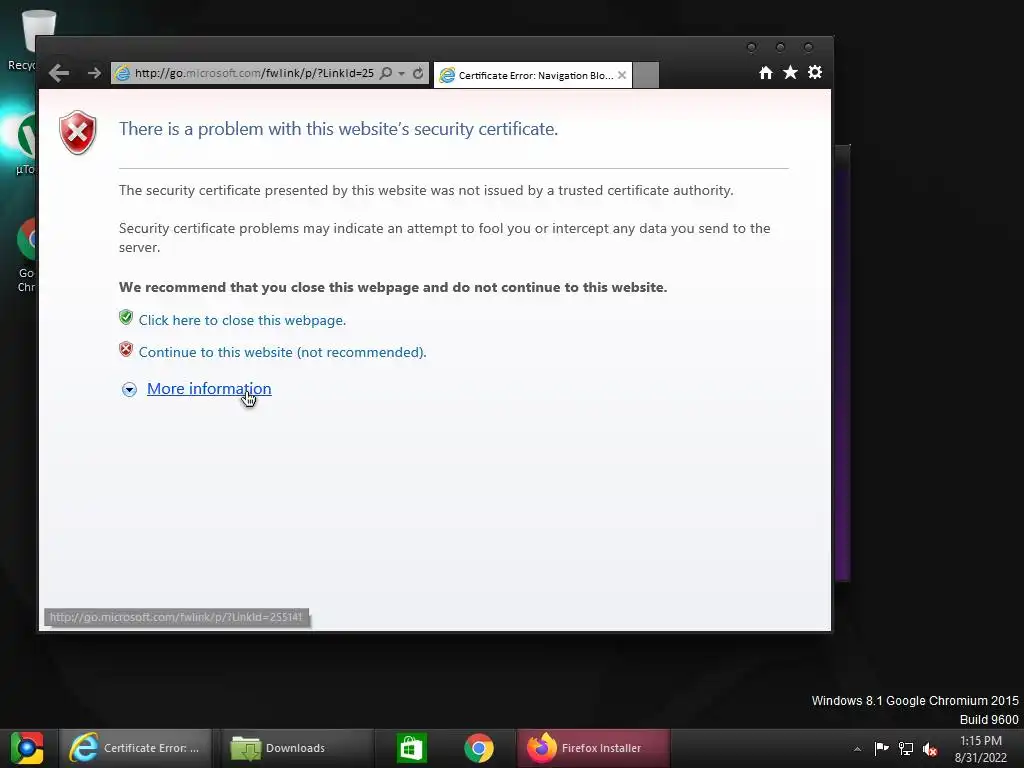This screenshot has width=1024, height=768.
Task: Click here to close this webpage link
Action: click(x=242, y=320)
